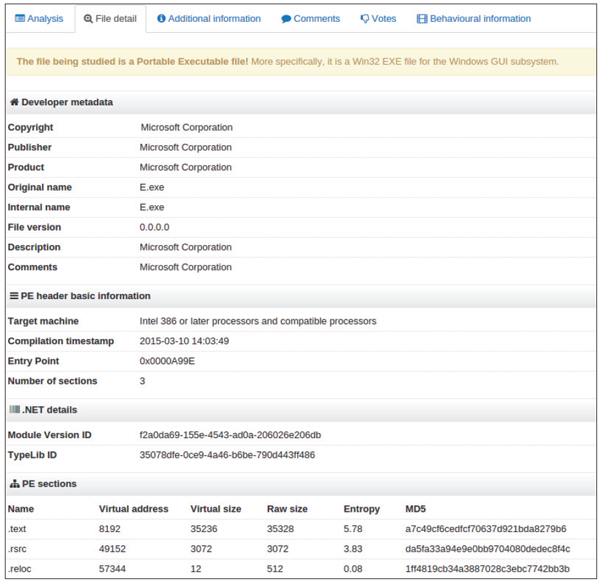Screen dimensions: 600x582
Task: Click the magnifier icon on File detail
Action: 88,19
